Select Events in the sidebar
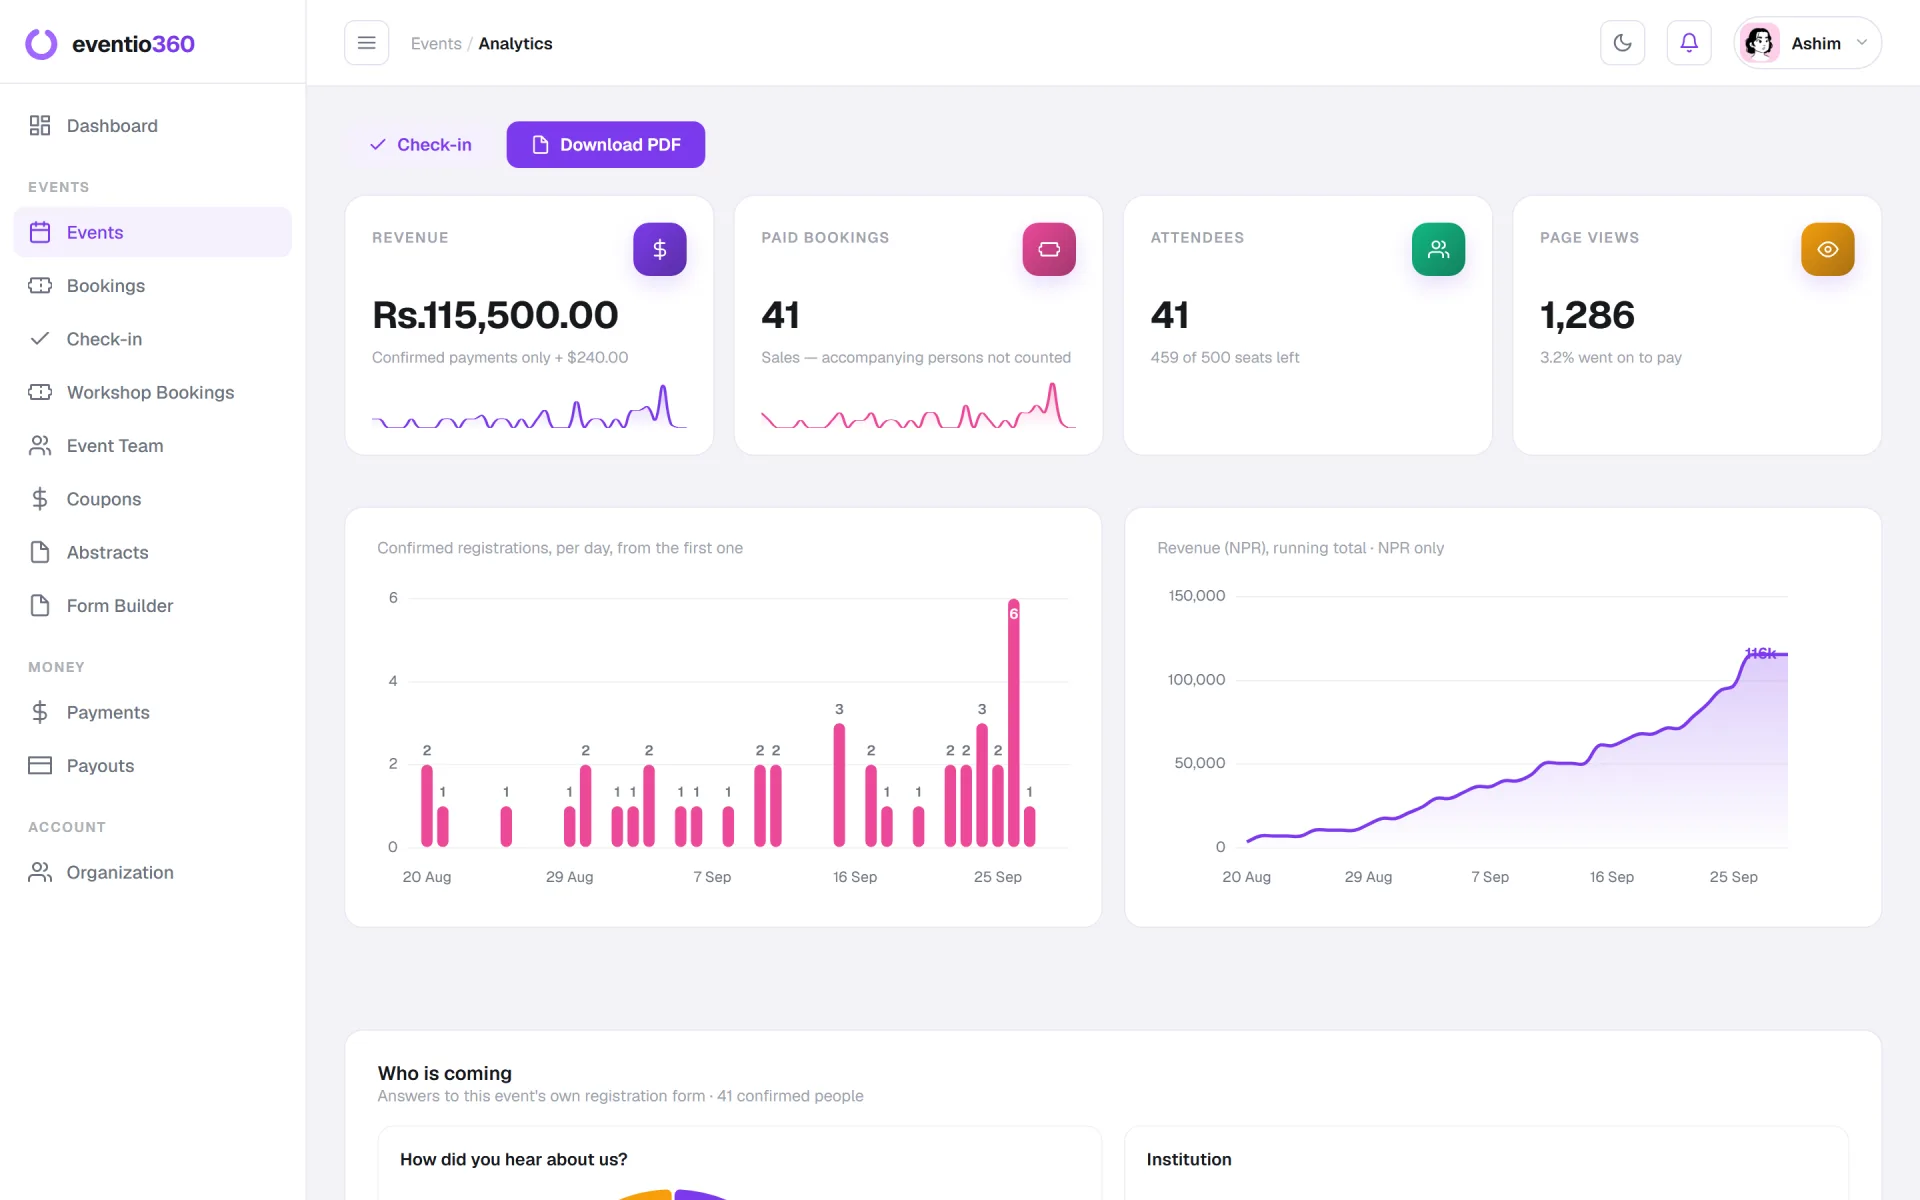The height and width of the screenshot is (1200, 1920). pos(153,232)
